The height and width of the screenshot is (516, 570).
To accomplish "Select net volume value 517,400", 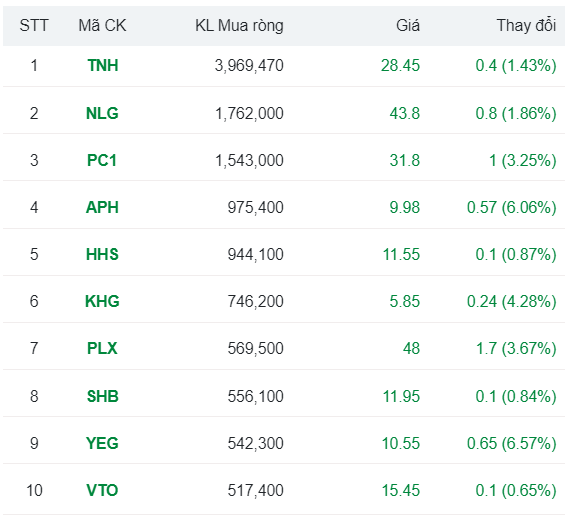I will 256,491.
